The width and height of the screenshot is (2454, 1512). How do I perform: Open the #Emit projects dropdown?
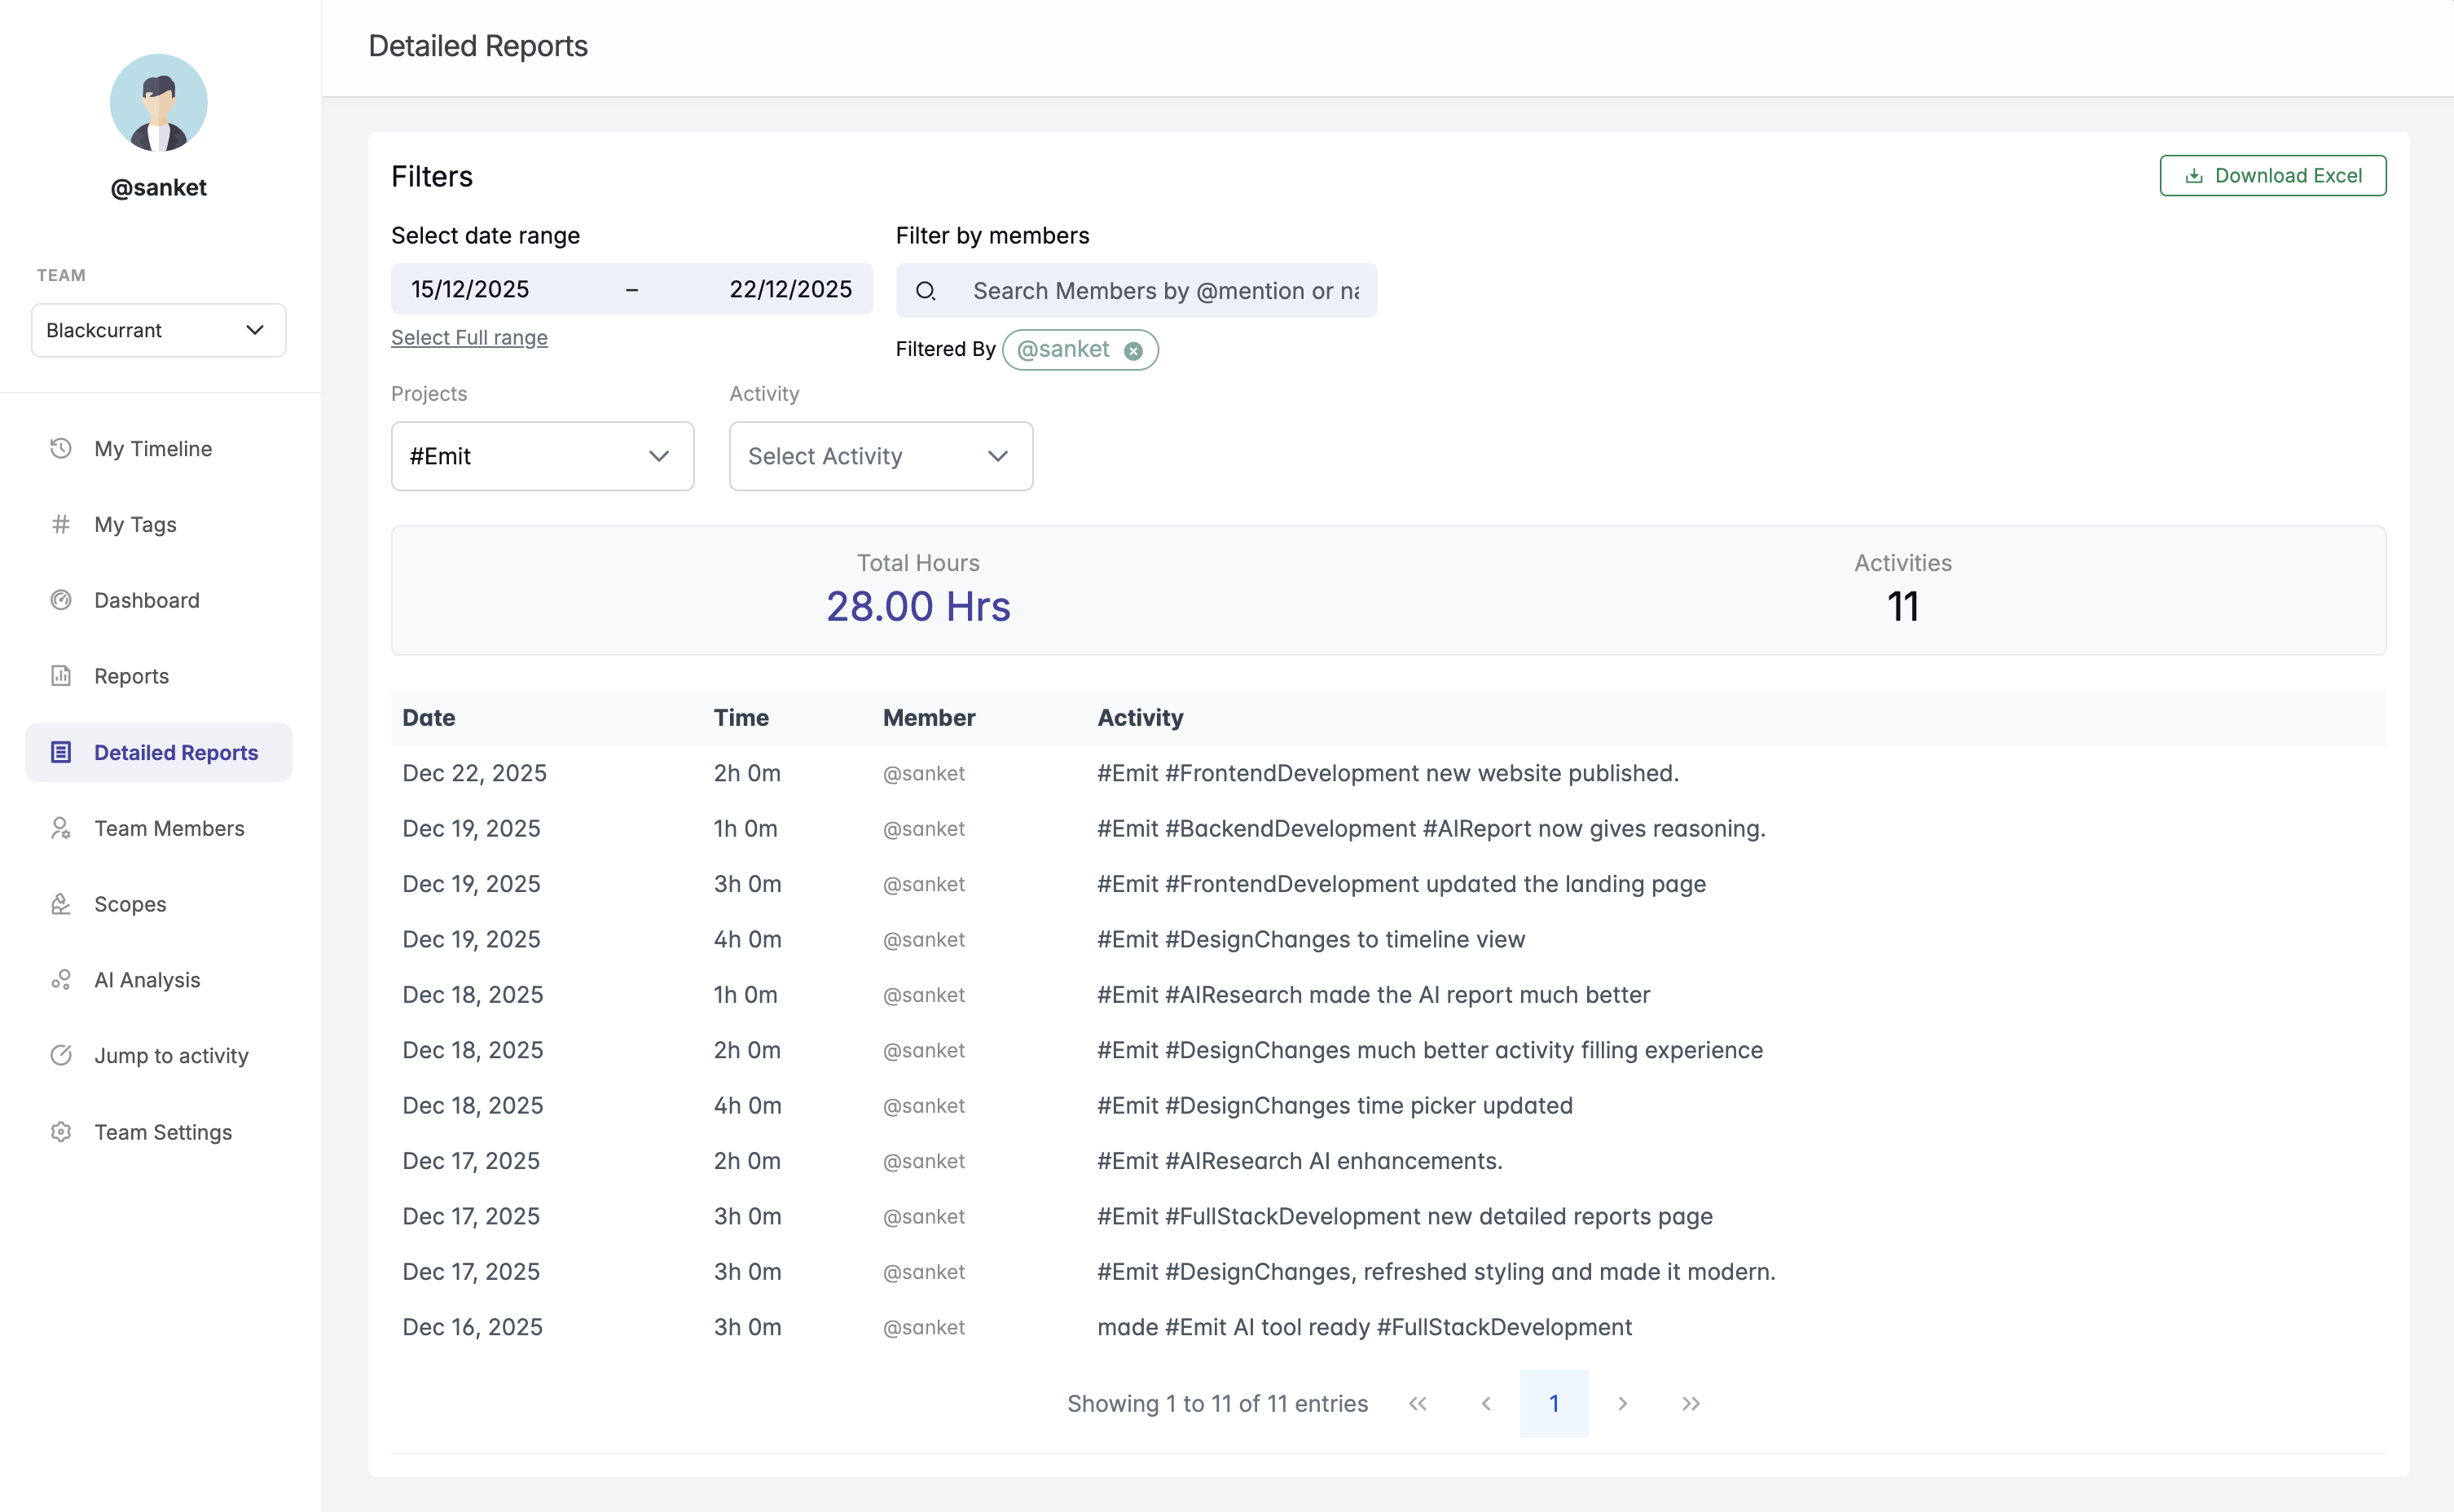click(542, 456)
